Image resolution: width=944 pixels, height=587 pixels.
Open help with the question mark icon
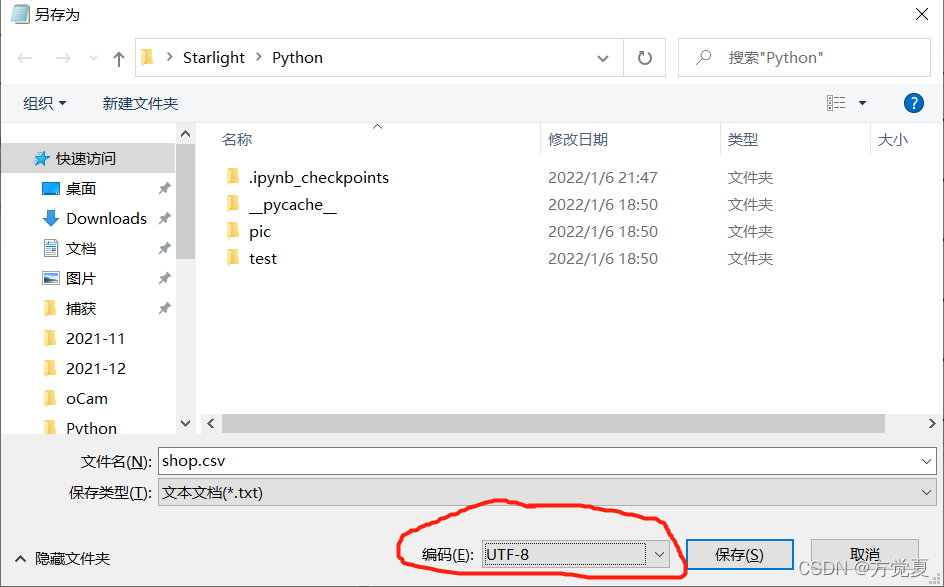click(x=913, y=103)
